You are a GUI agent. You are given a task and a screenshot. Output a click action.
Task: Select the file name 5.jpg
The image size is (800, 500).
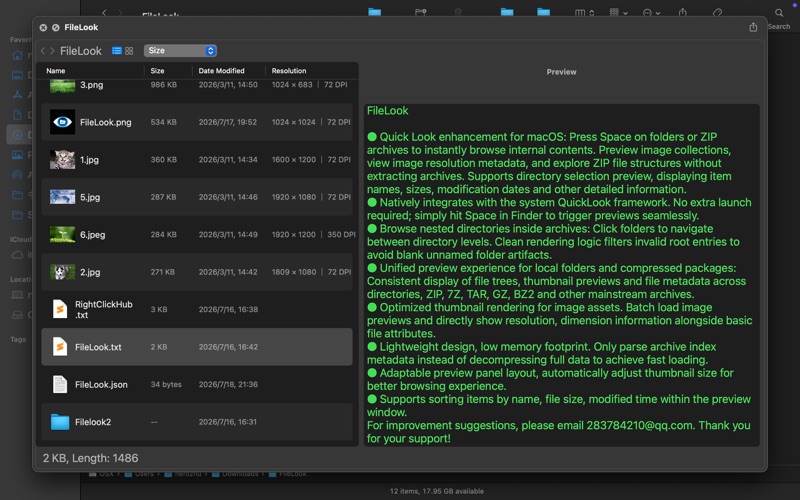coord(90,197)
